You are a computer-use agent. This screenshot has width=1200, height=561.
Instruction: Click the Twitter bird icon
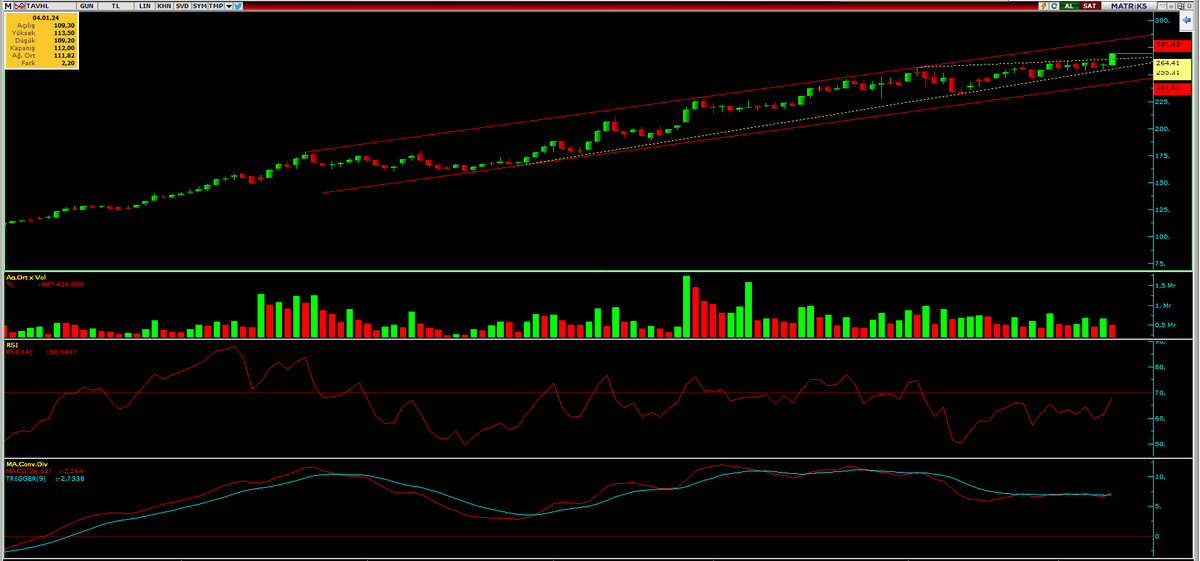(x=238, y=6)
